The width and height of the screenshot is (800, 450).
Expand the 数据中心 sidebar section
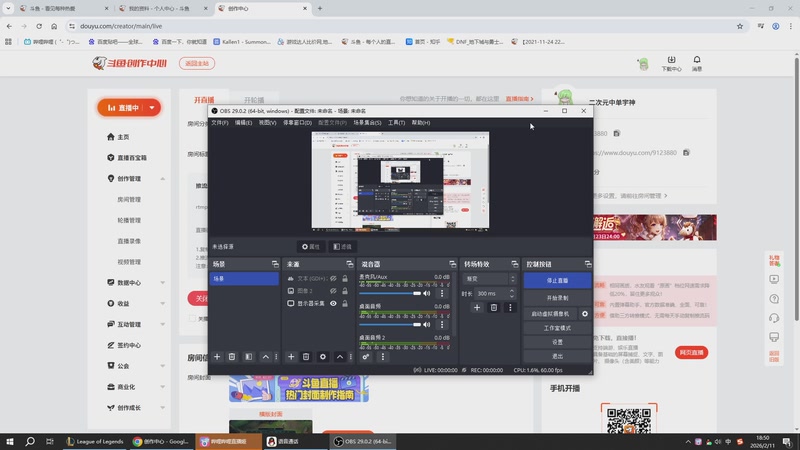[x=162, y=283]
